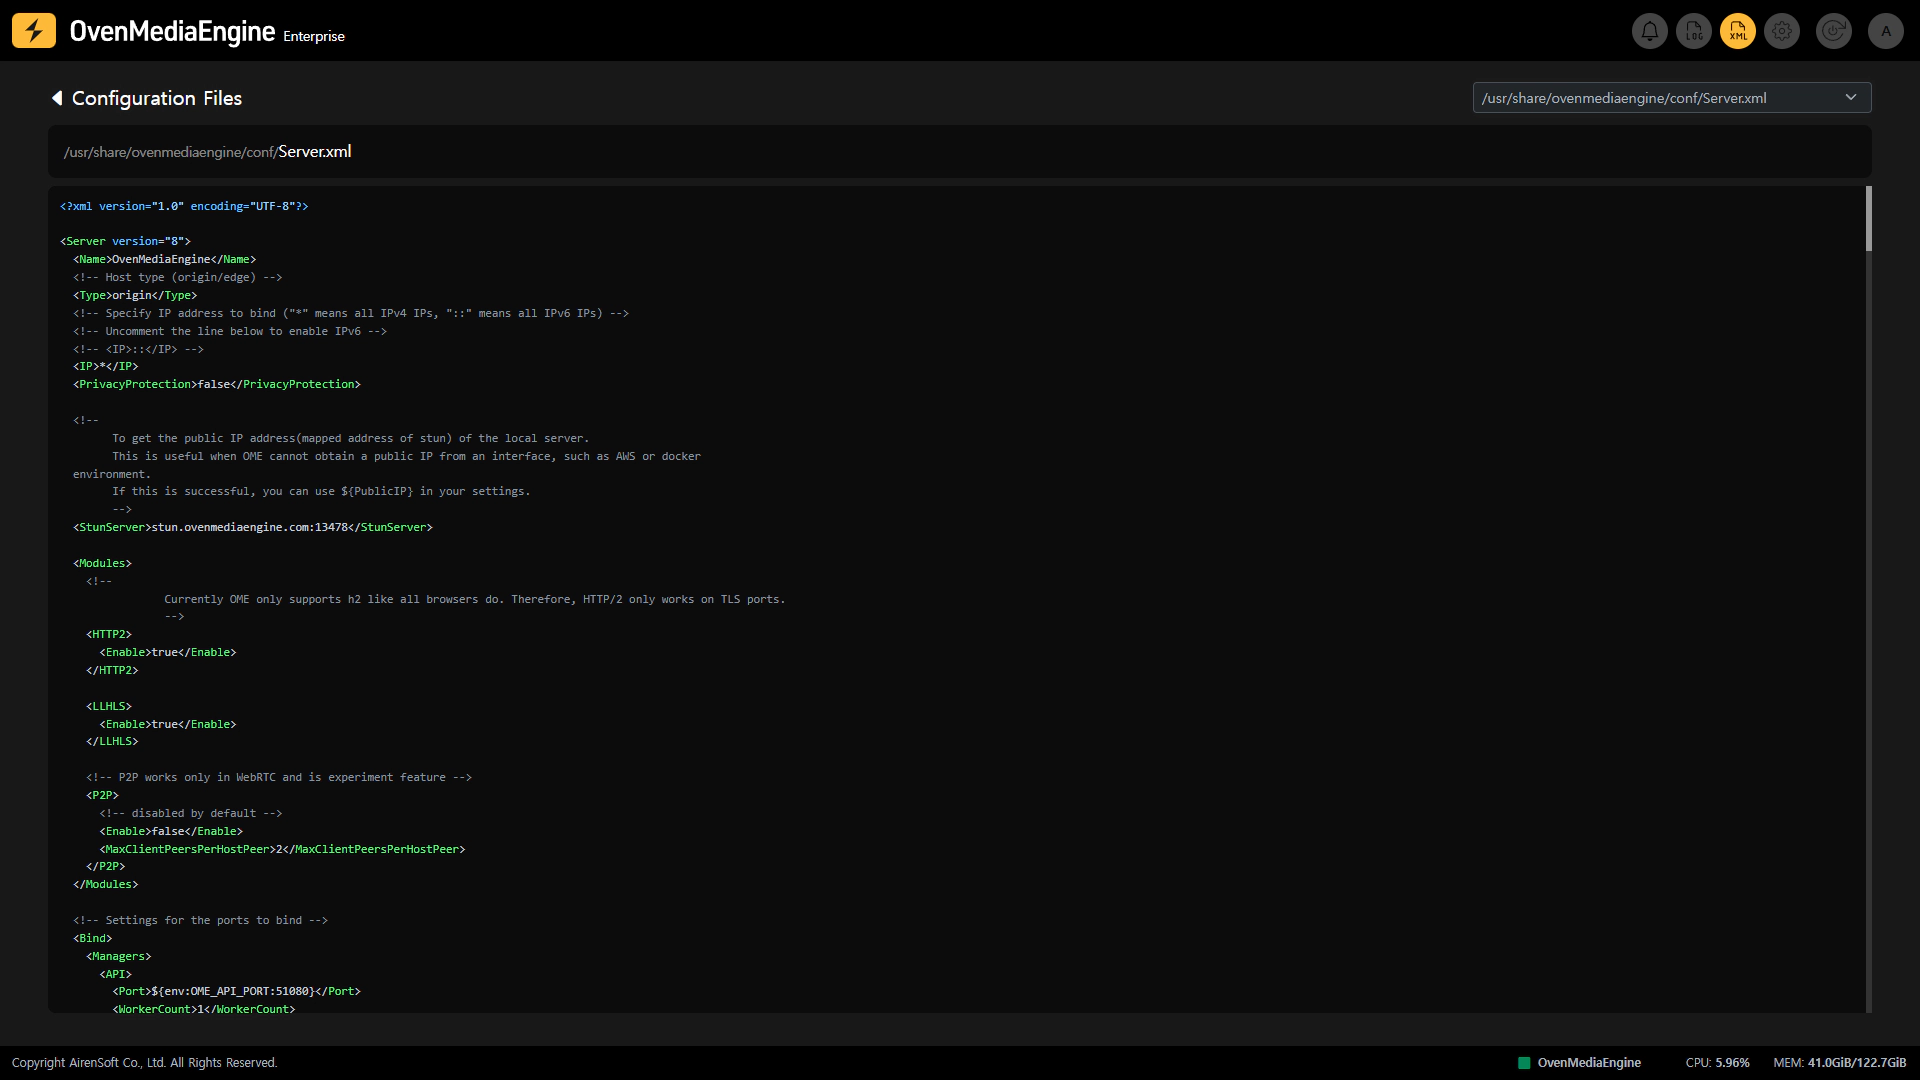The width and height of the screenshot is (1920, 1080).
Task: Click the 'Settings for the ports to bind' comment
Action: (200, 920)
